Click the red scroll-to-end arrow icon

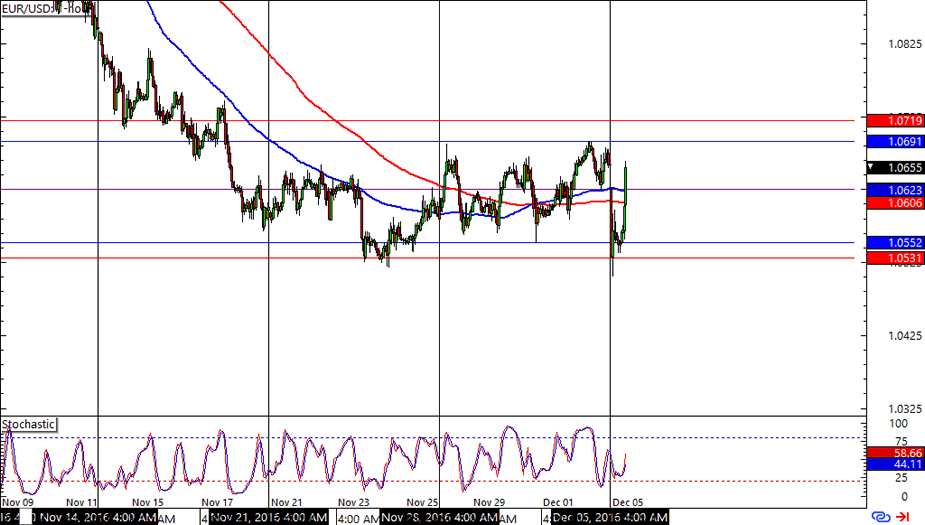(903, 517)
